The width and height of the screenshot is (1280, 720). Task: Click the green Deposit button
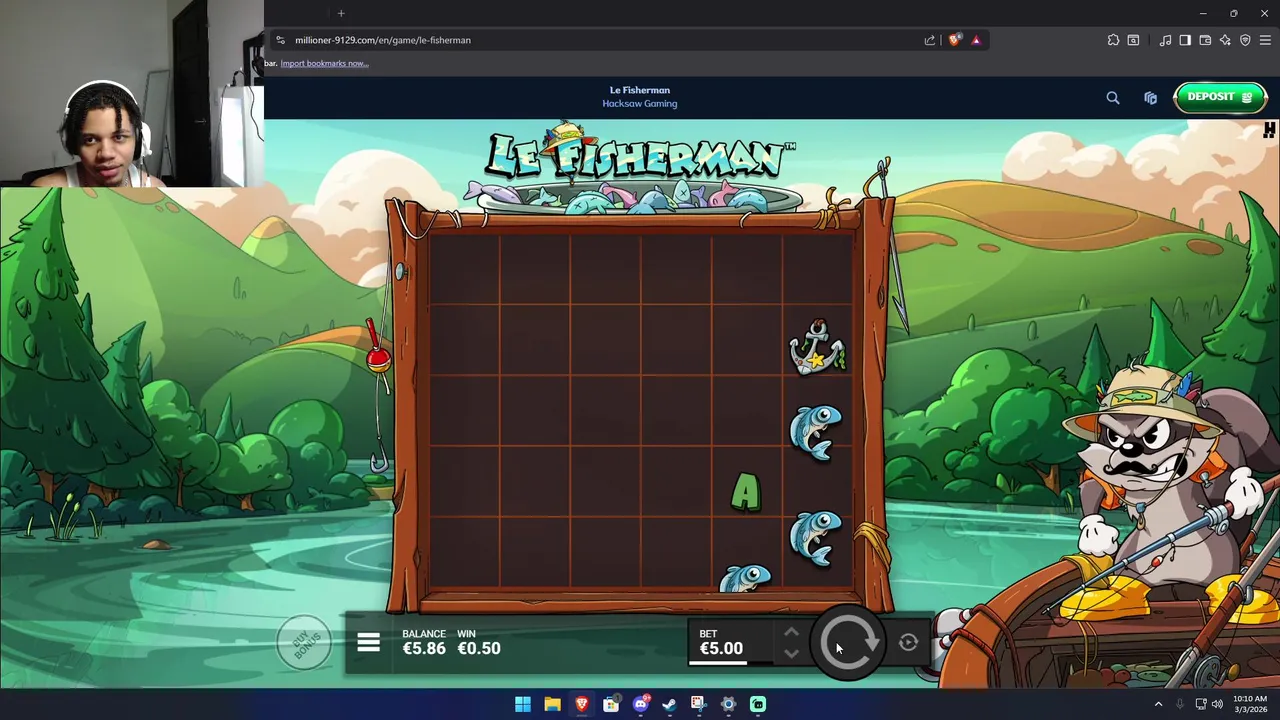[x=1219, y=97]
